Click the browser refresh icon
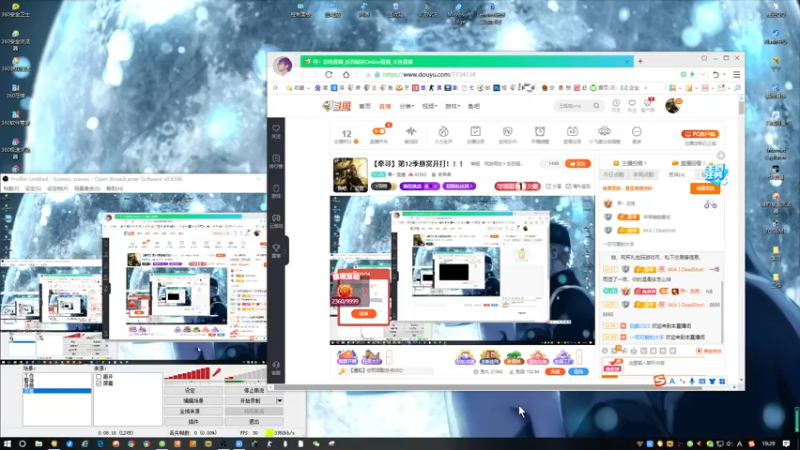 click(x=329, y=74)
